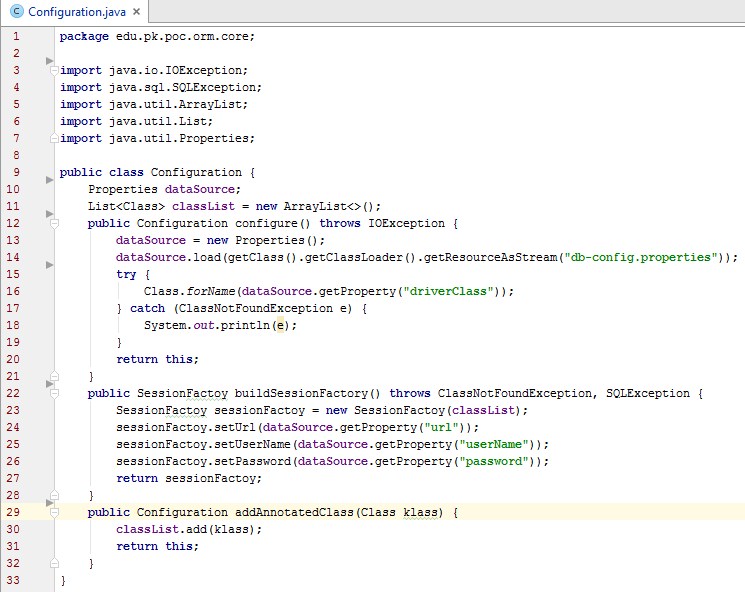This screenshot has width=745, height=592.
Task: Click fold end marker at line 21
Action: click(x=54, y=376)
